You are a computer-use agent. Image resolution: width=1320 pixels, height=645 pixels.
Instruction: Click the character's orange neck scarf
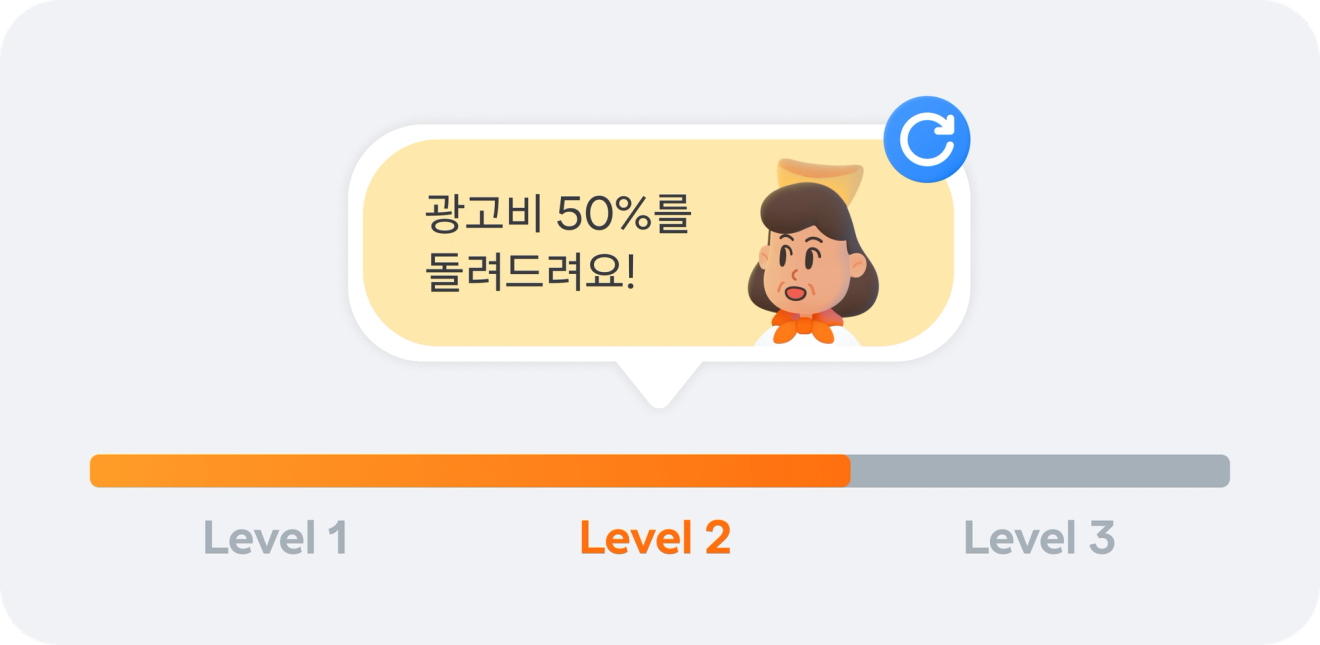pyautogui.click(x=808, y=326)
